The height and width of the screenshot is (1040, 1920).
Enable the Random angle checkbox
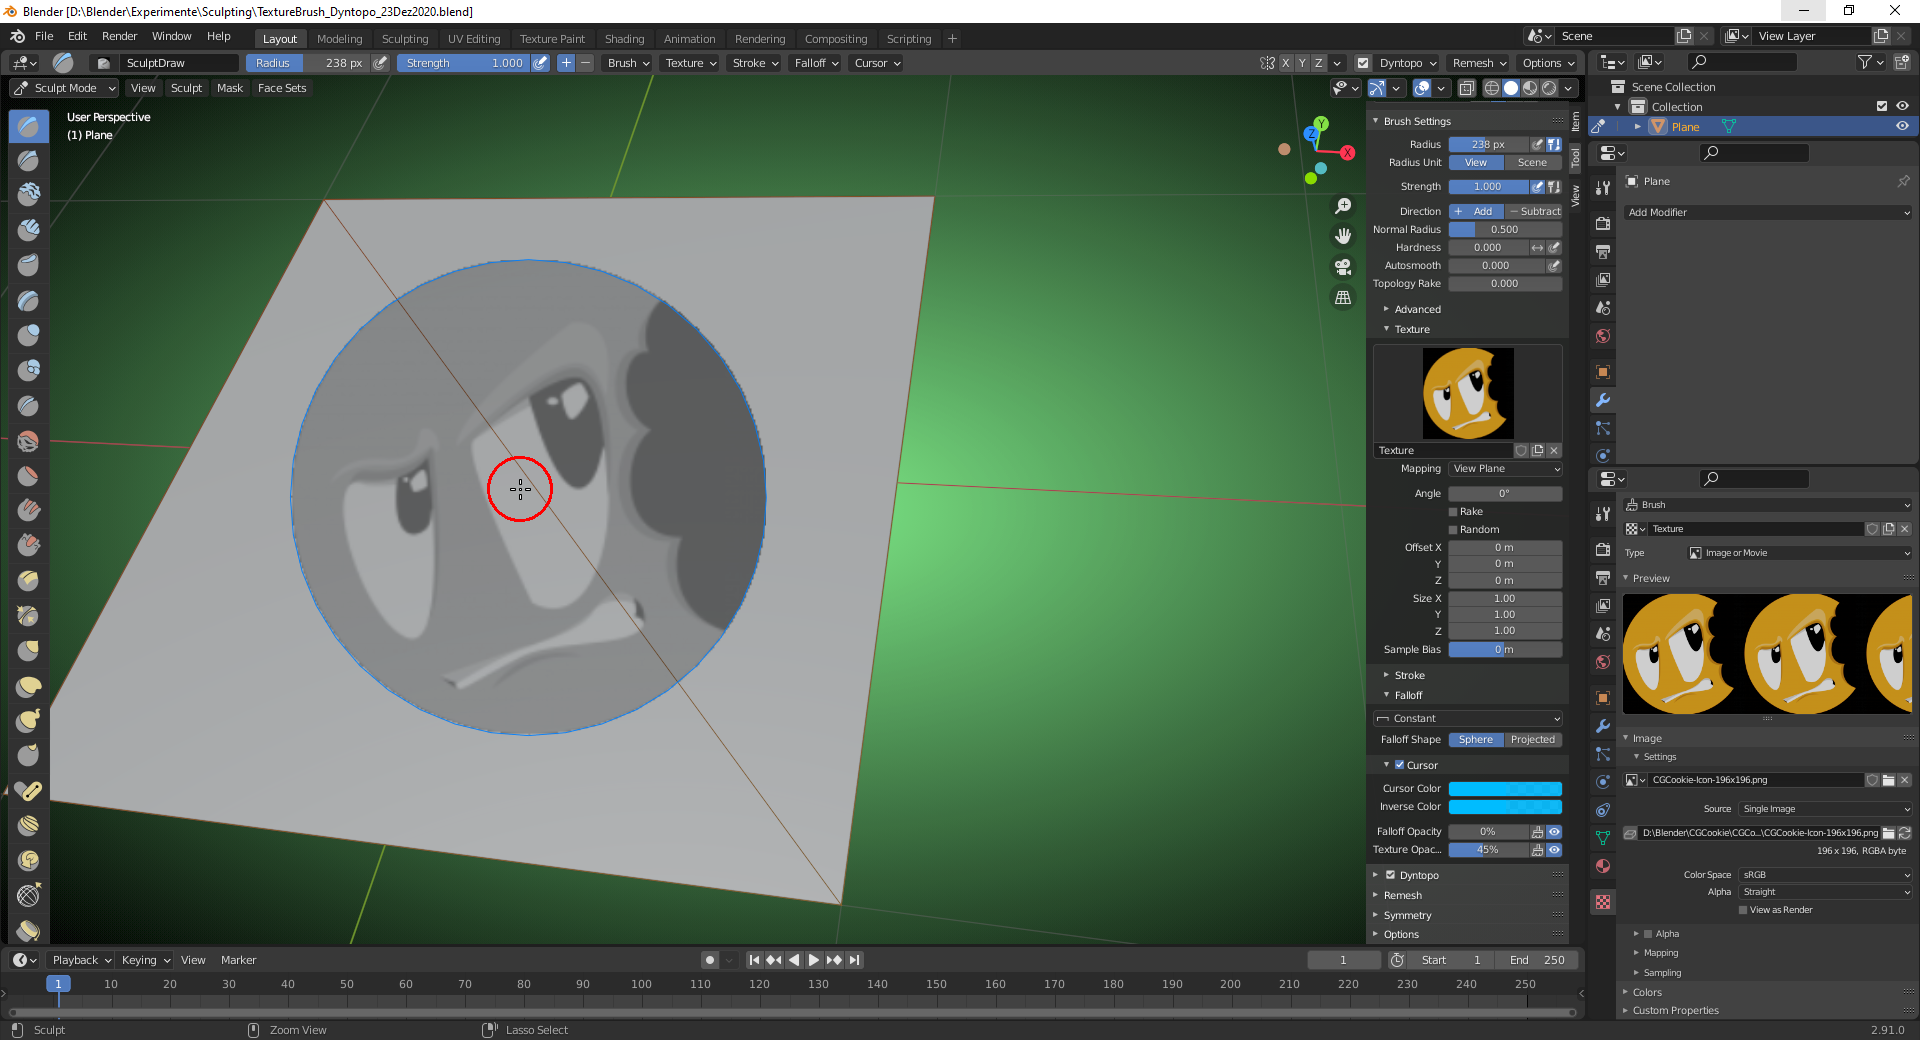(x=1453, y=530)
